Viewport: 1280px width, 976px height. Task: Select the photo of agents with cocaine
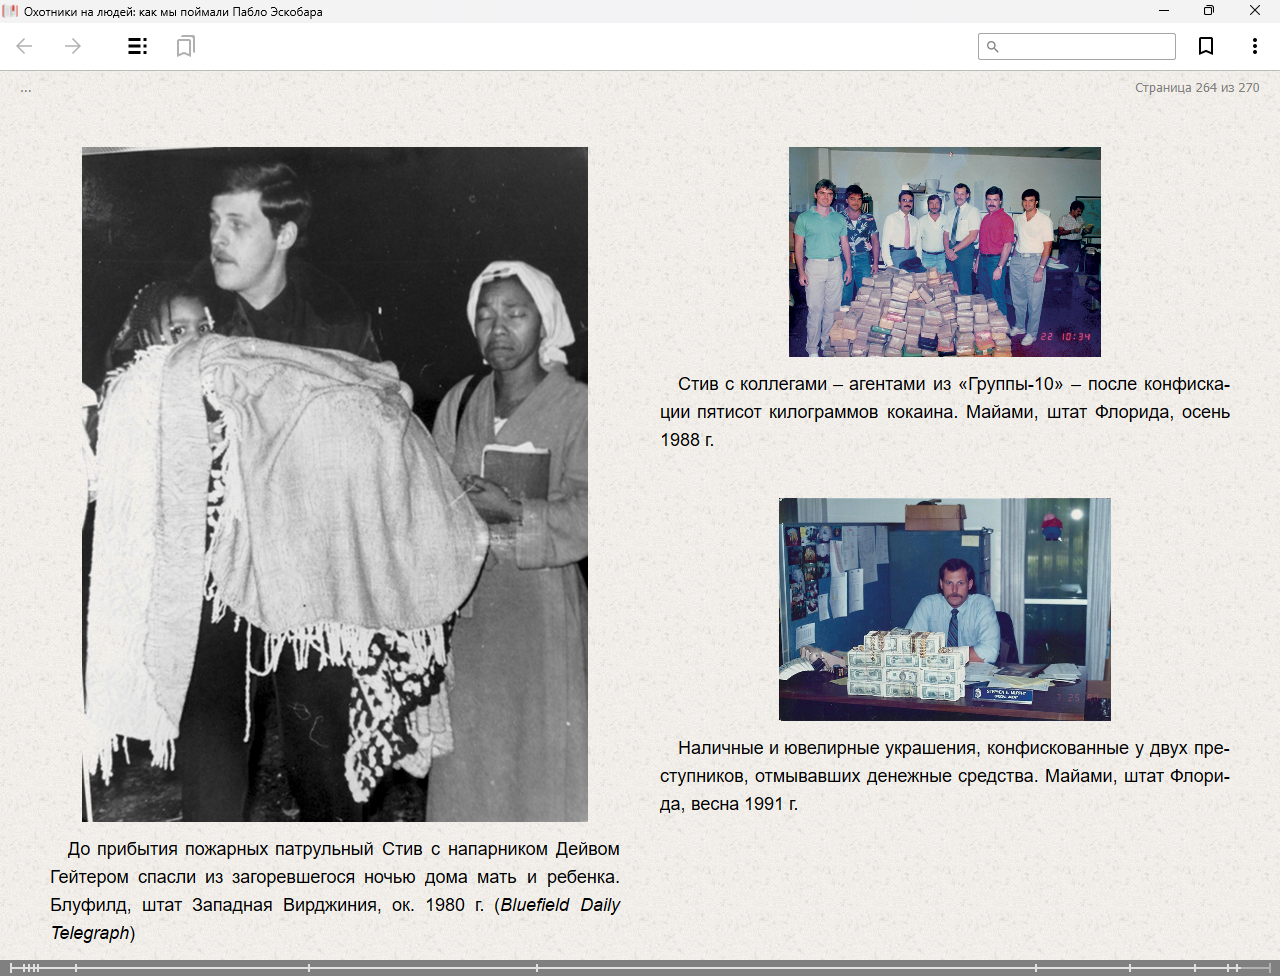[x=944, y=252]
